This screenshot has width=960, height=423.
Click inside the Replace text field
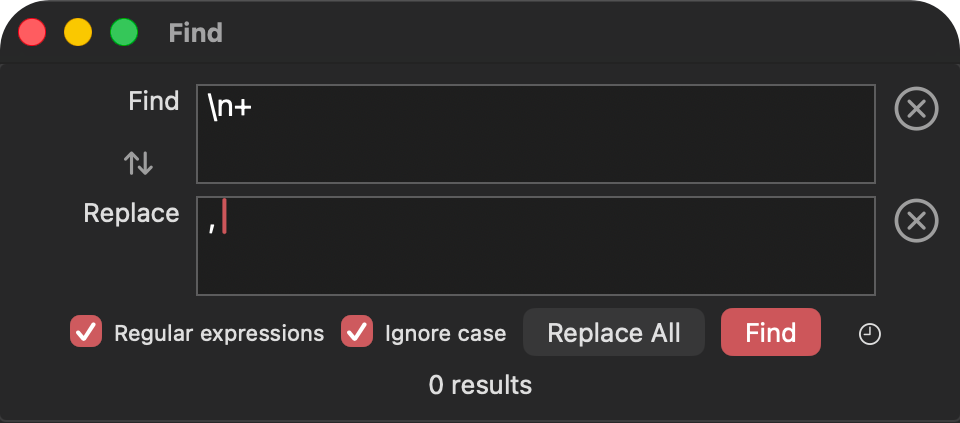[x=535, y=246]
